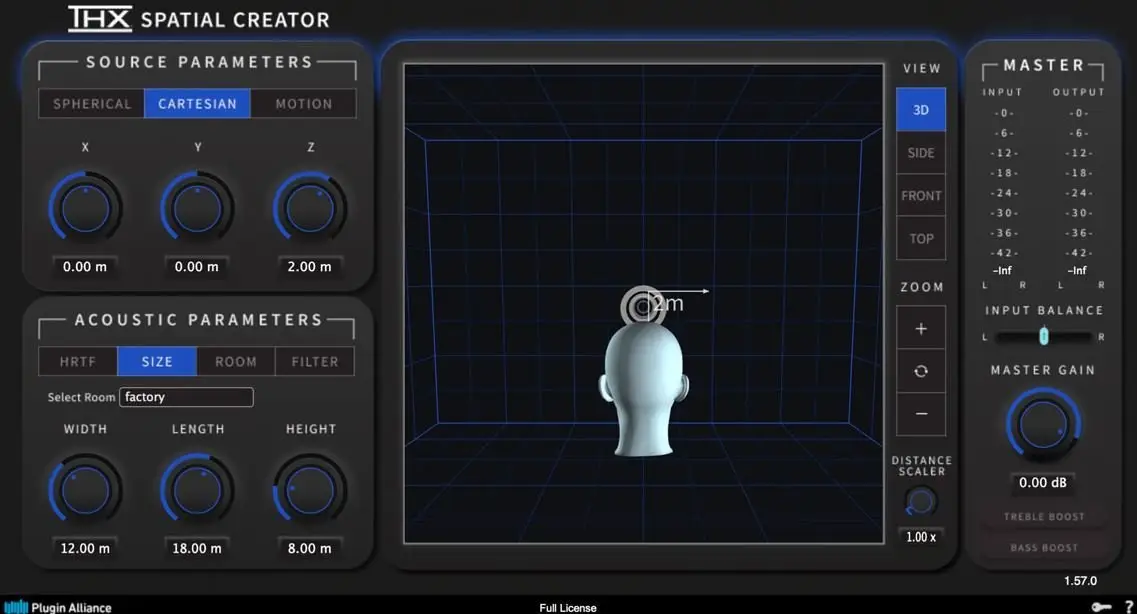Click the X value field 0.00 m
Screen dimensions: 1137x614
[x=85, y=267]
